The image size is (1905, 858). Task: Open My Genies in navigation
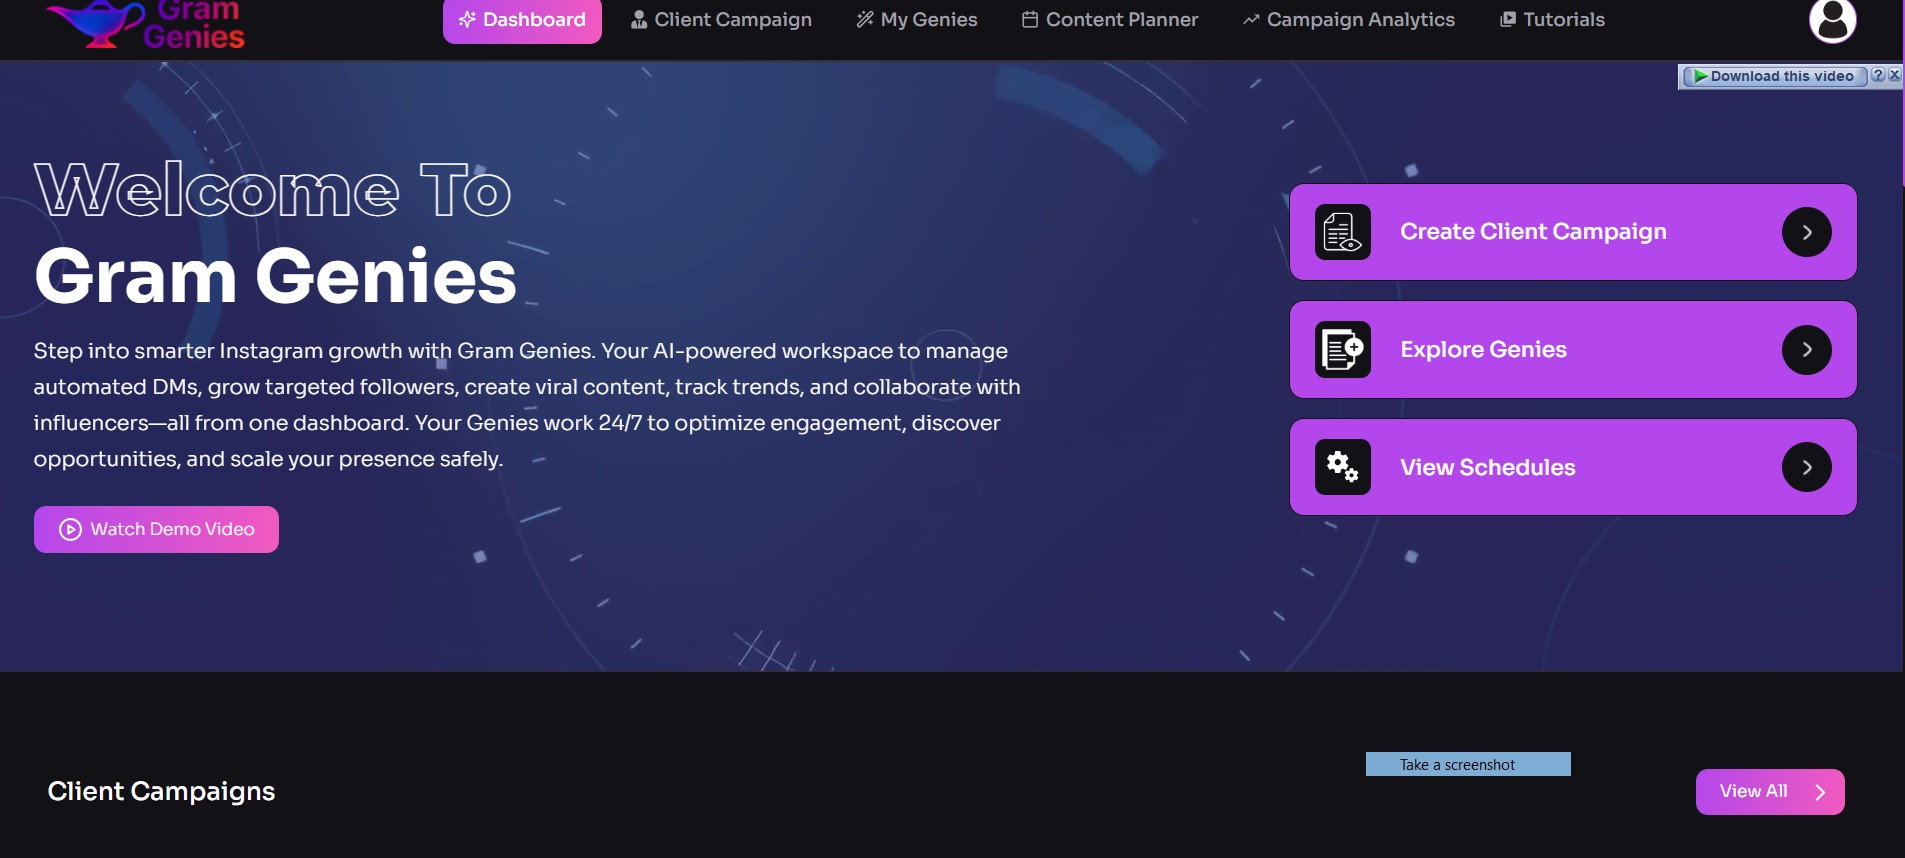pos(917,20)
